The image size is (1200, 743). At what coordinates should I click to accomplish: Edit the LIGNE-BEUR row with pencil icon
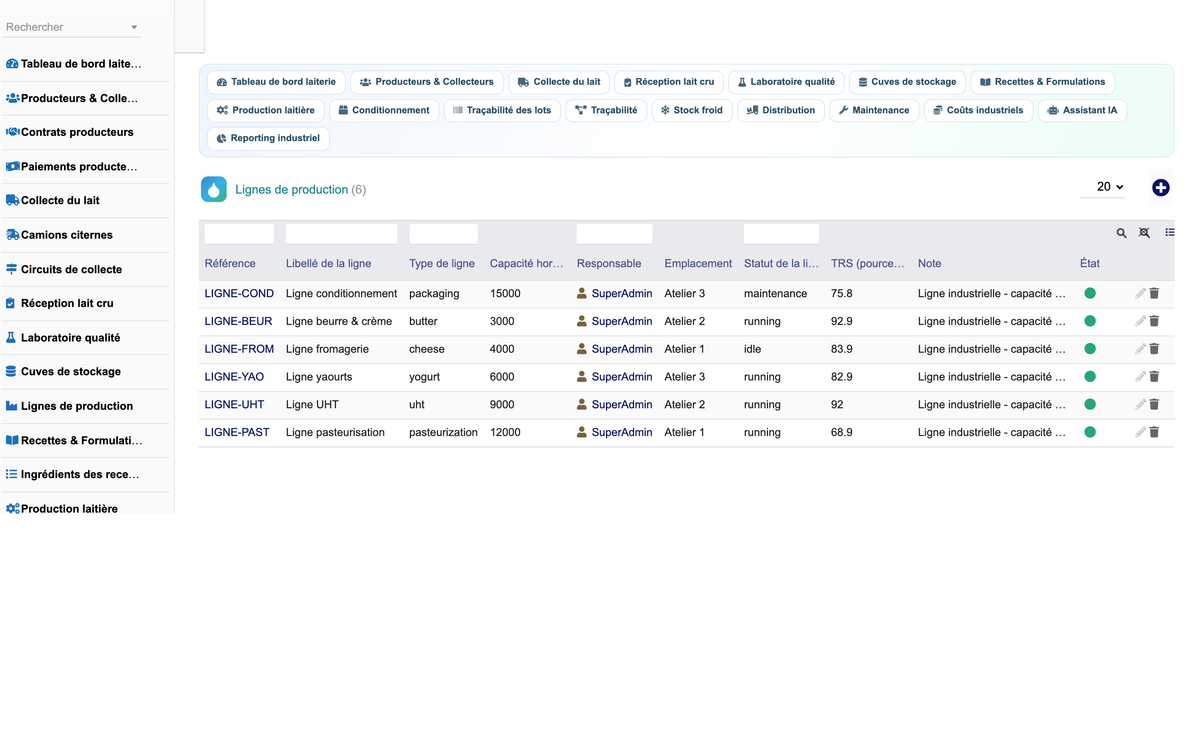click(x=1141, y=321)
